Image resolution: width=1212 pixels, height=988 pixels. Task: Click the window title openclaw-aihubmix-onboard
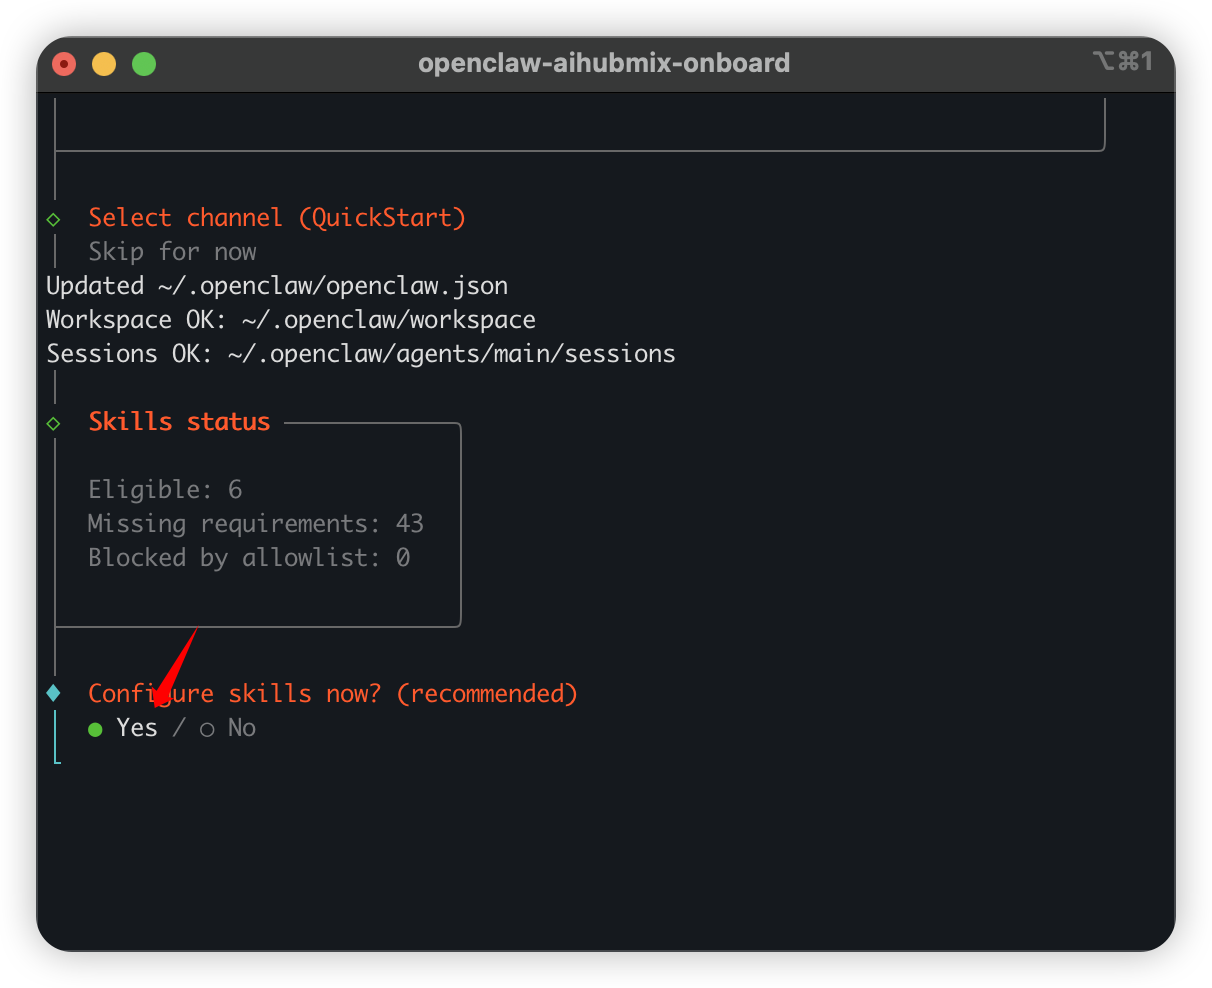pyautogui.click(x=604, y=63)
